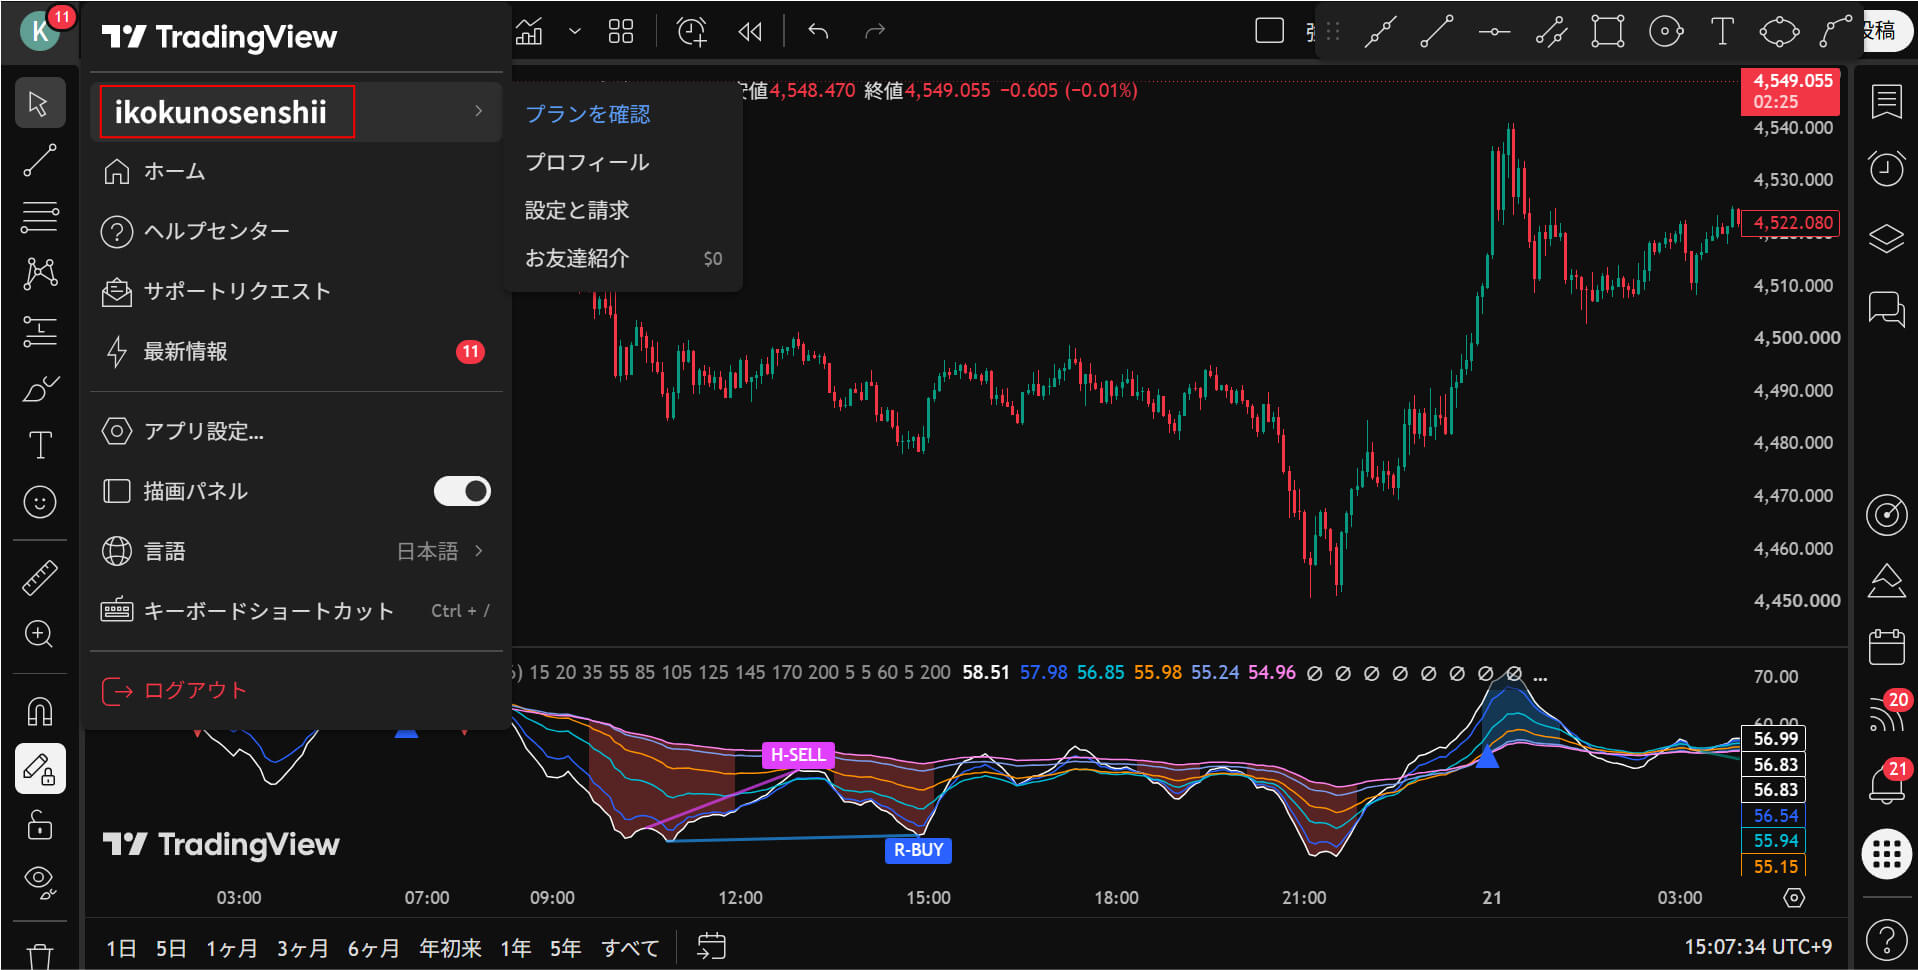Toggle the 描画パネル switch
This screenshot has height=970, width=1918.
coord(462,491)
